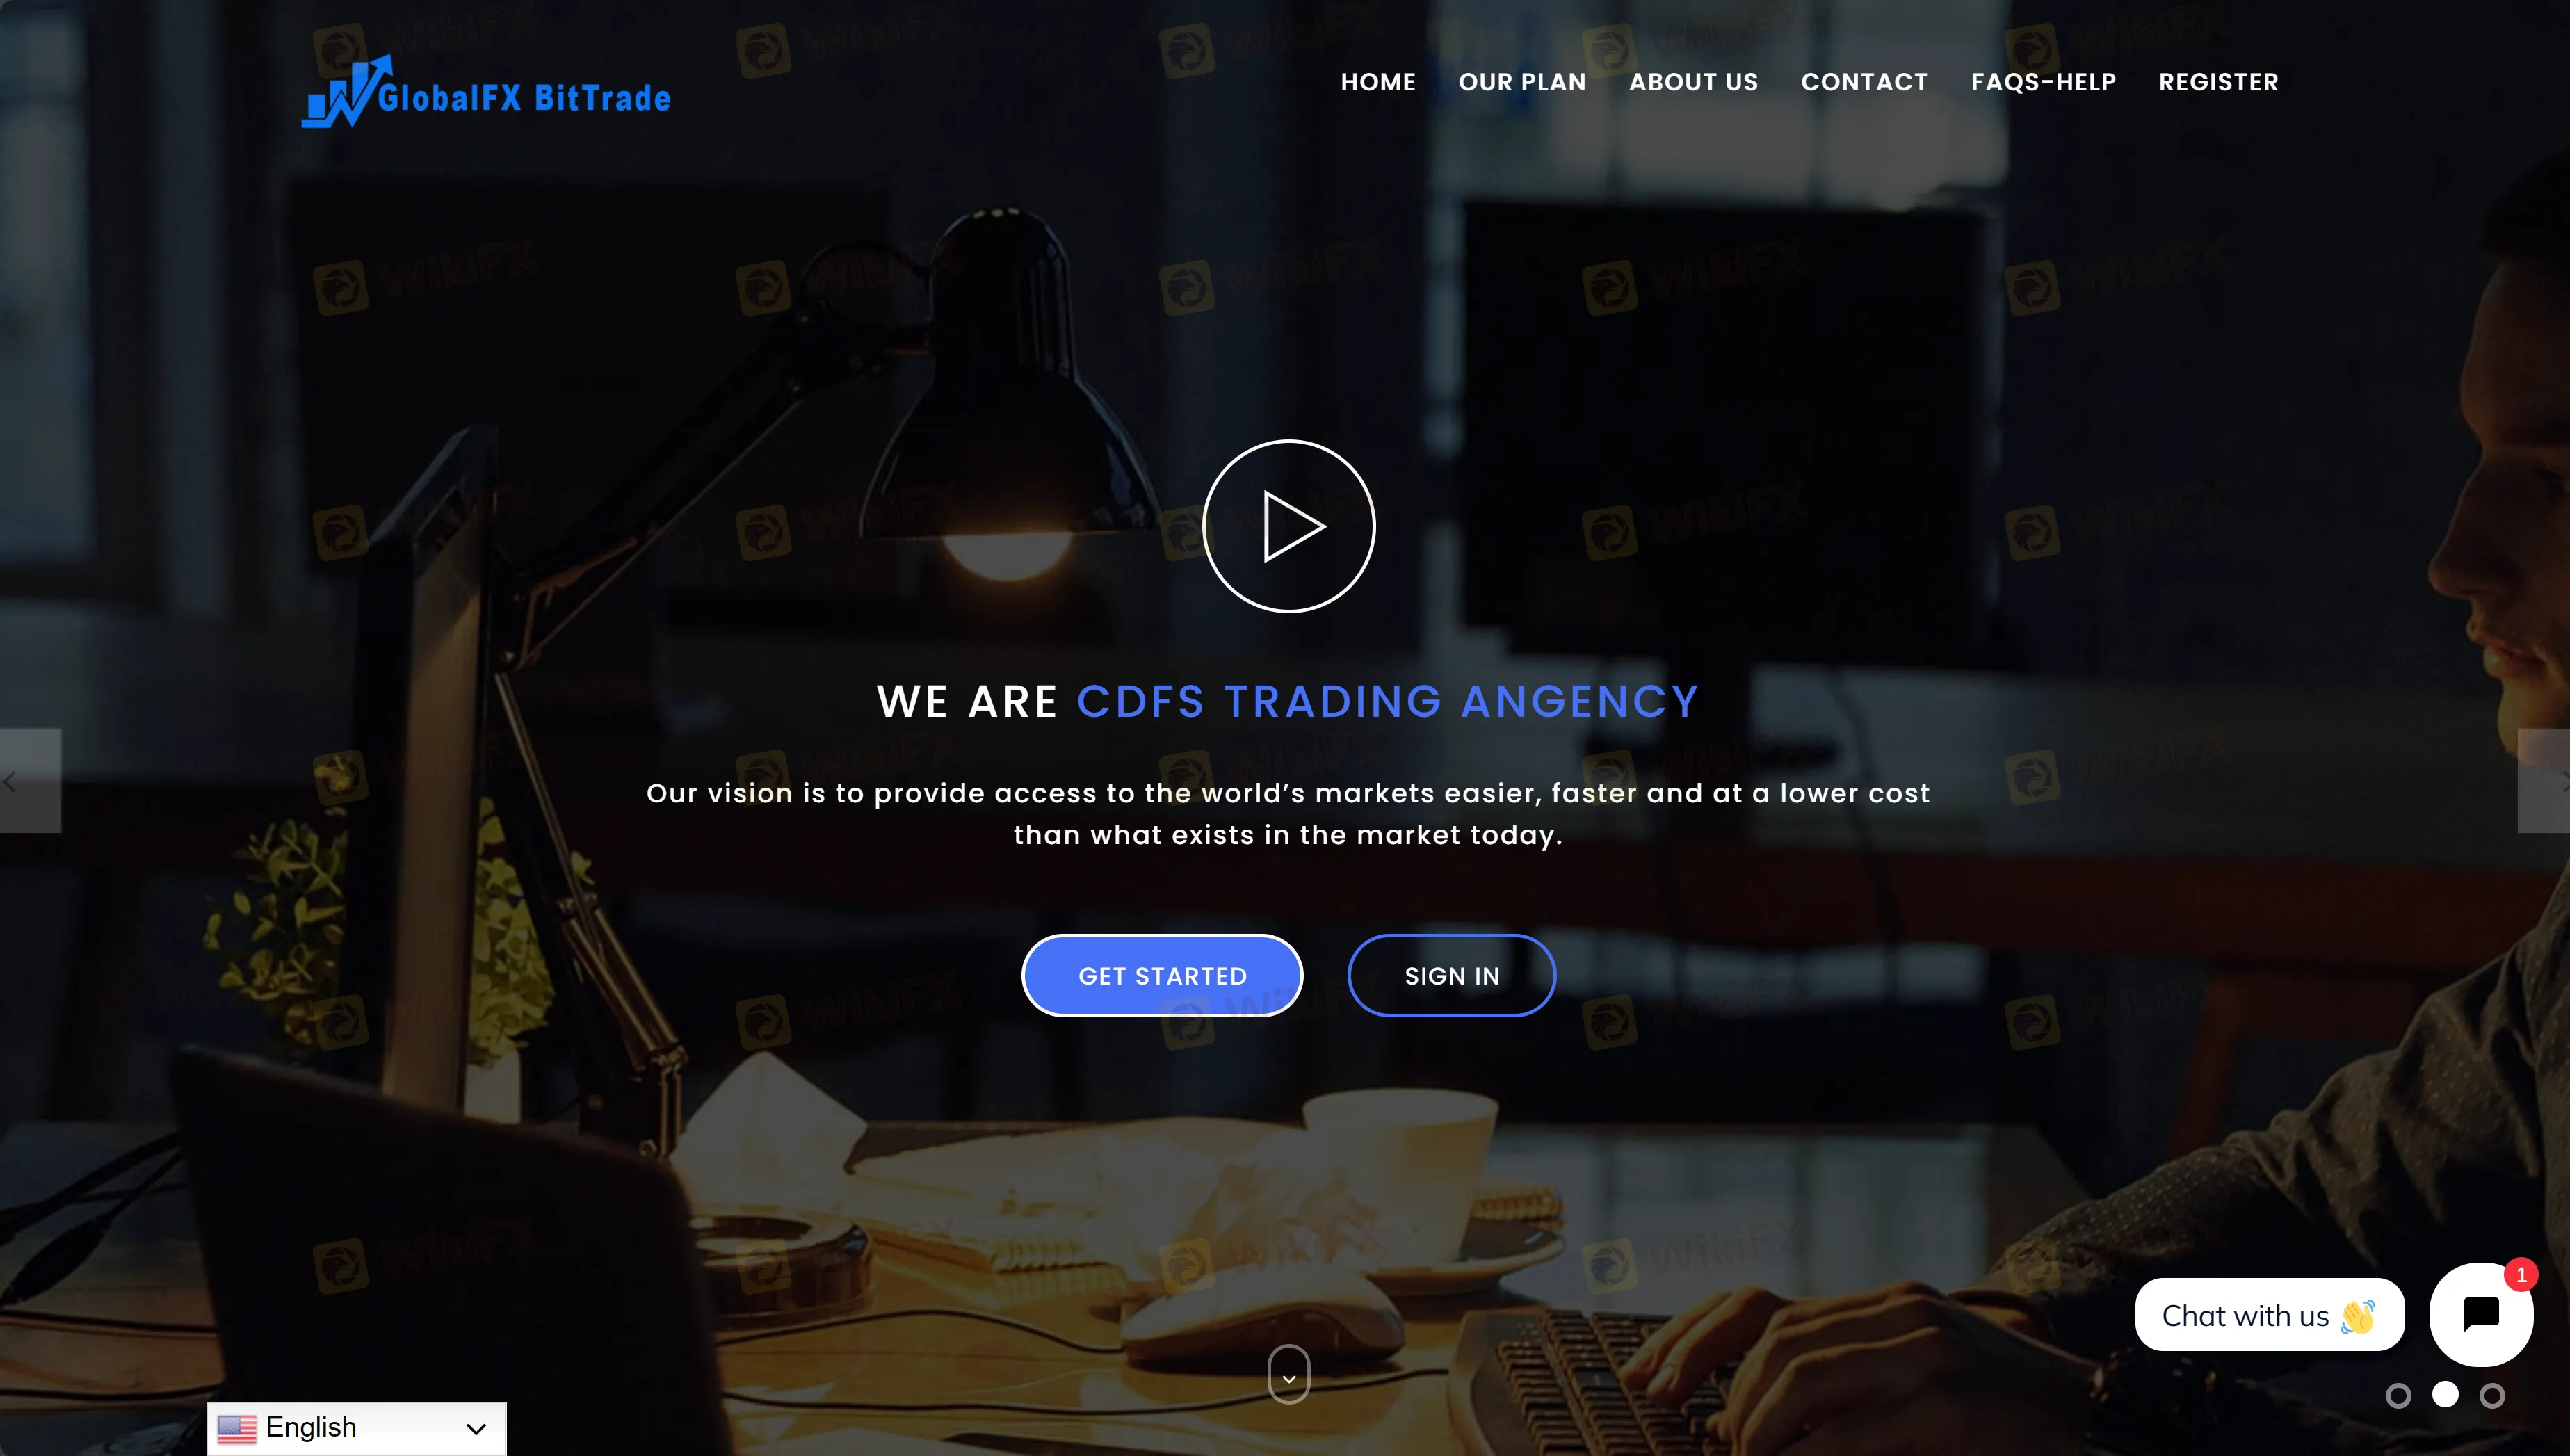Click the CONTACT navigation link
Viewport: 2570px width, 1456px height.
coord(1864,83)
